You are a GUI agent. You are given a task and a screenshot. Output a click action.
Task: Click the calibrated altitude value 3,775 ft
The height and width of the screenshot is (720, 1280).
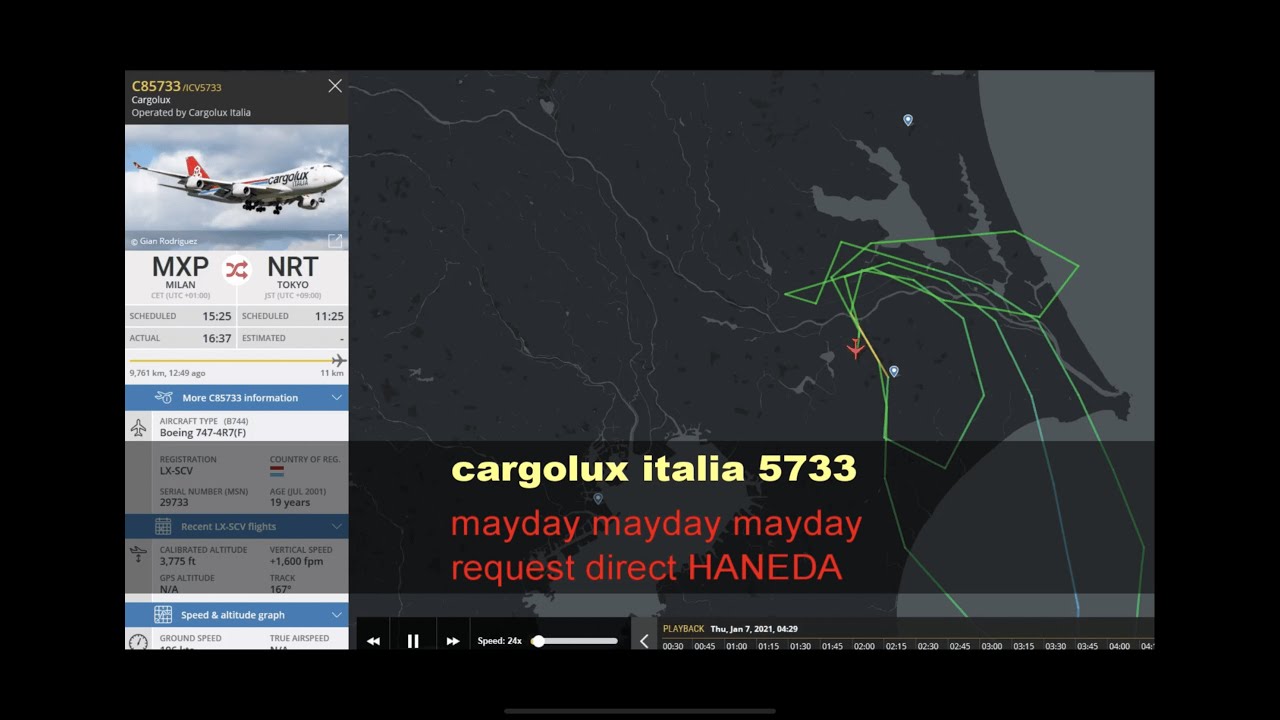coord(178,562)
